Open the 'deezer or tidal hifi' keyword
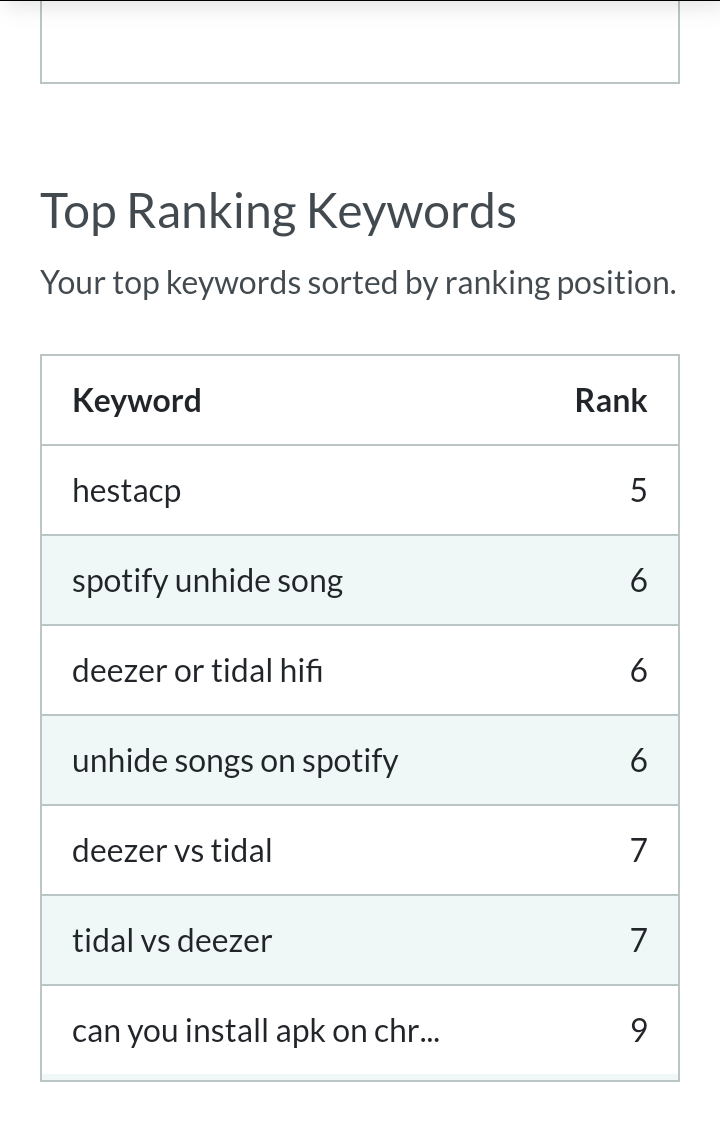 point(197,671)
